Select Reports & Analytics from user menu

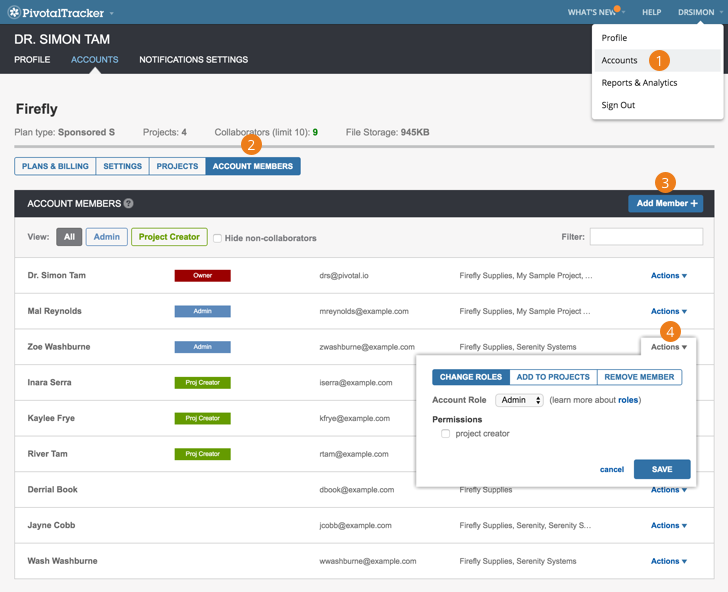click(x=639, y=83)
